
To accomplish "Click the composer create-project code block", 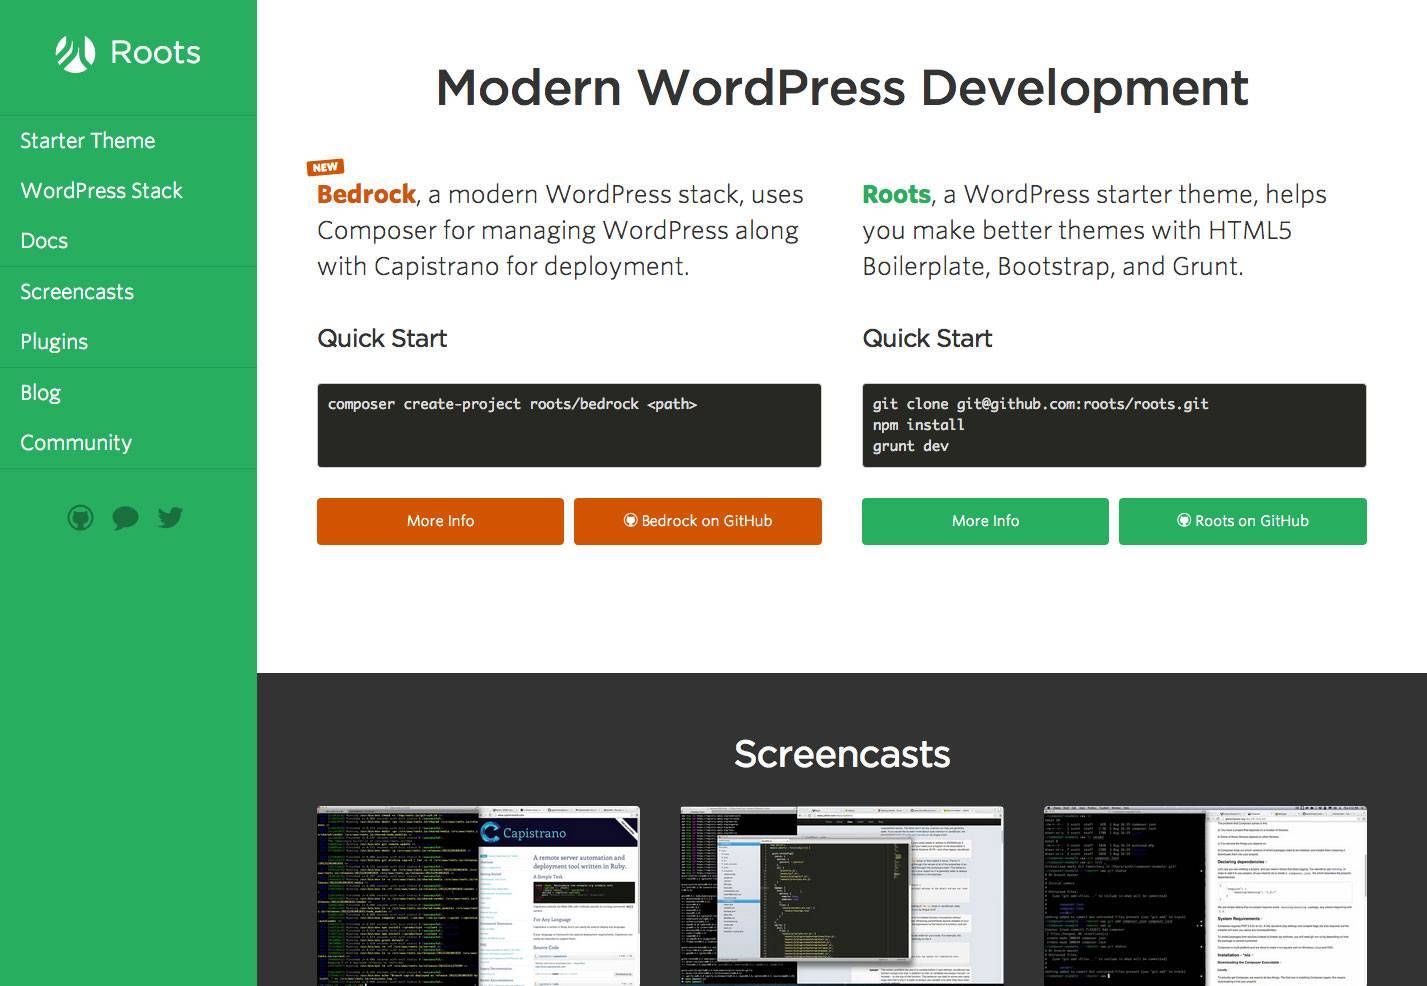I will click(x=569, y=425).
